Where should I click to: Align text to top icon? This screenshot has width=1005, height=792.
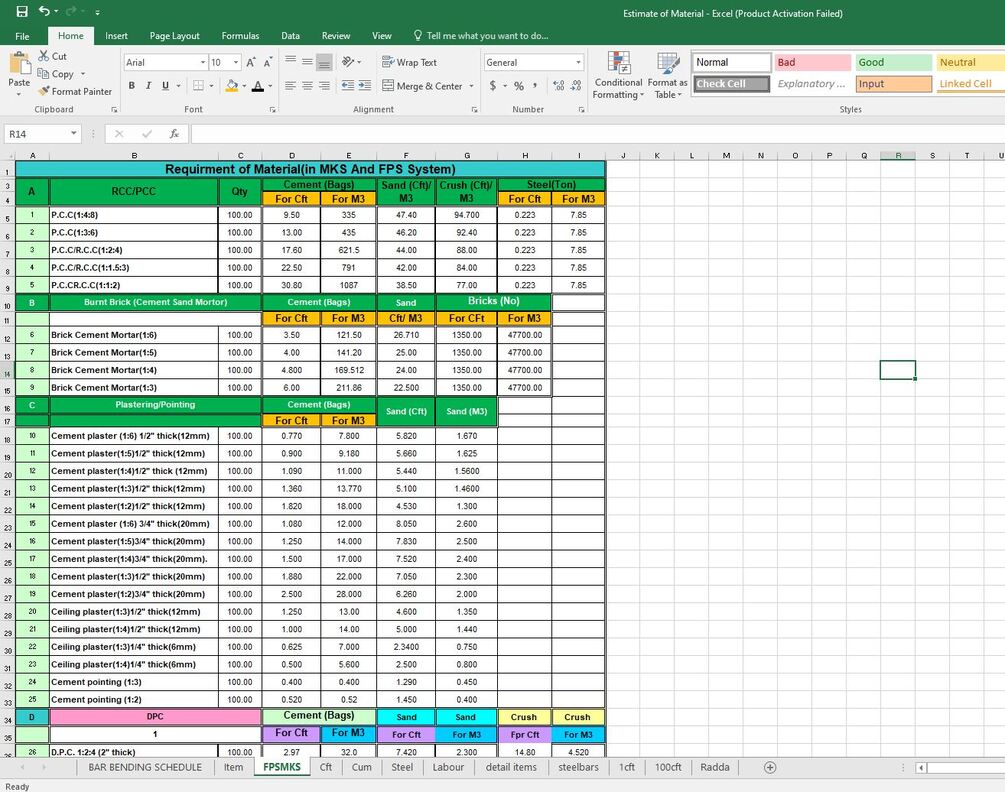[290, 62]
